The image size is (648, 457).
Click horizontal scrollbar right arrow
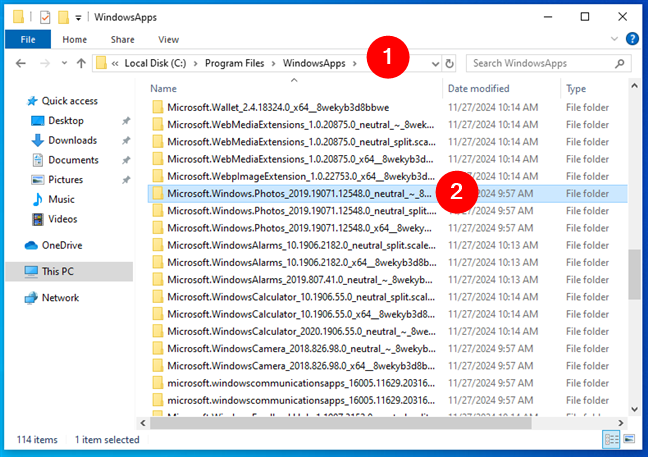click(620, 423)
